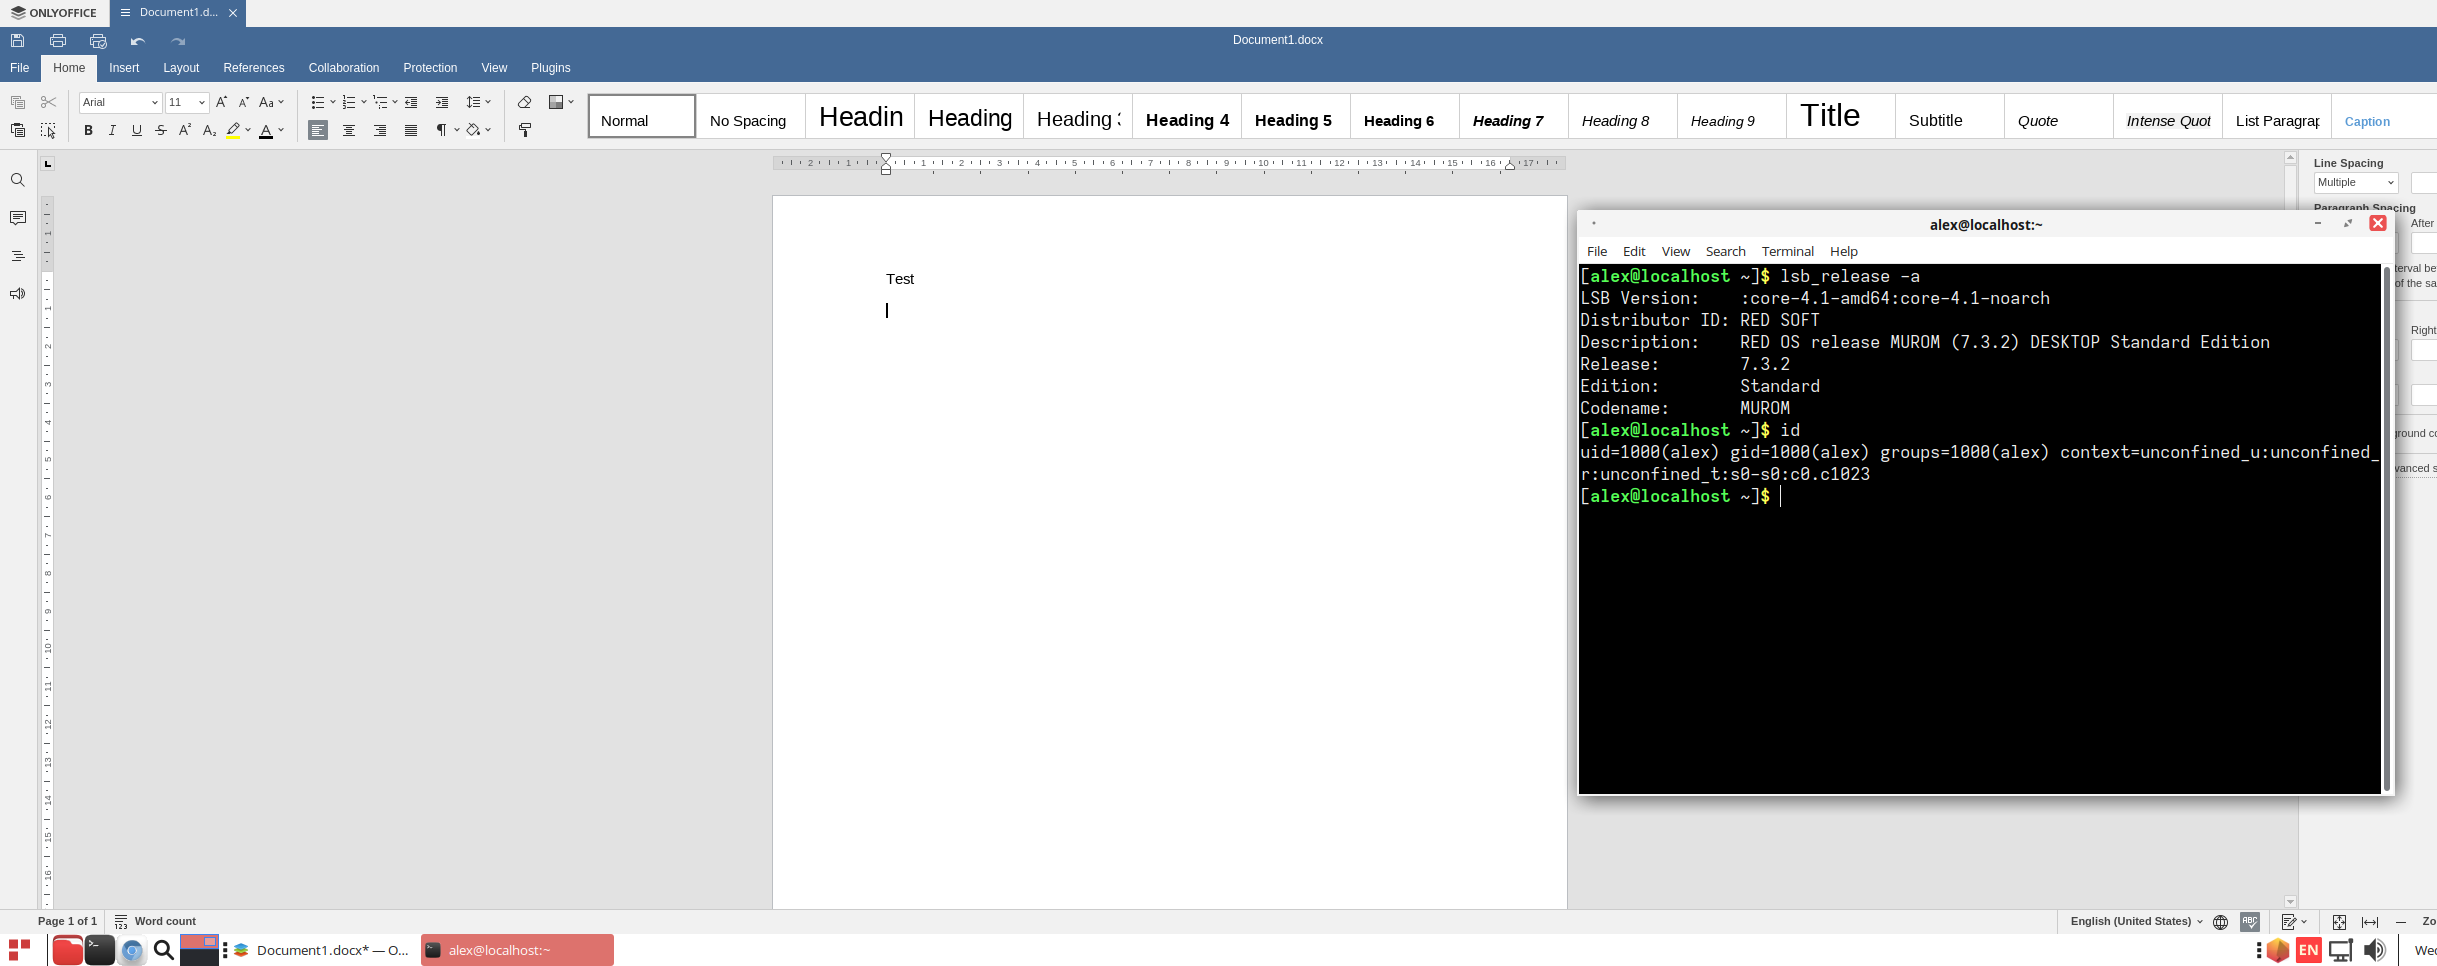Open the Feedback & Support speaker icon
This screenshot has width=2437, height=966.
click(18, 294)
